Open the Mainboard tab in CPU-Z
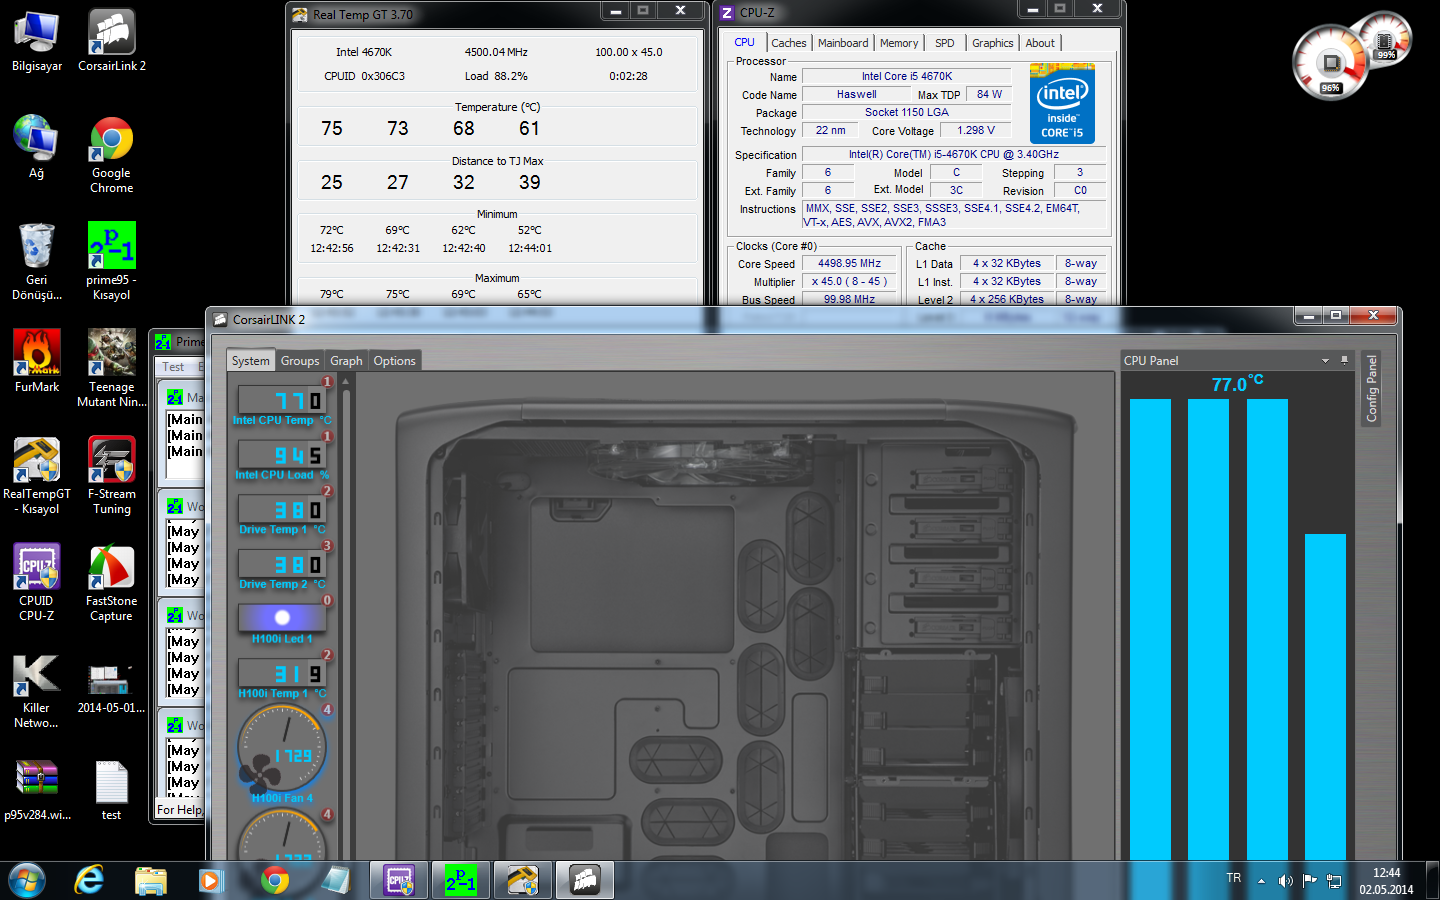This screenshot has height=900, width=1440. (x=843, y=43)
